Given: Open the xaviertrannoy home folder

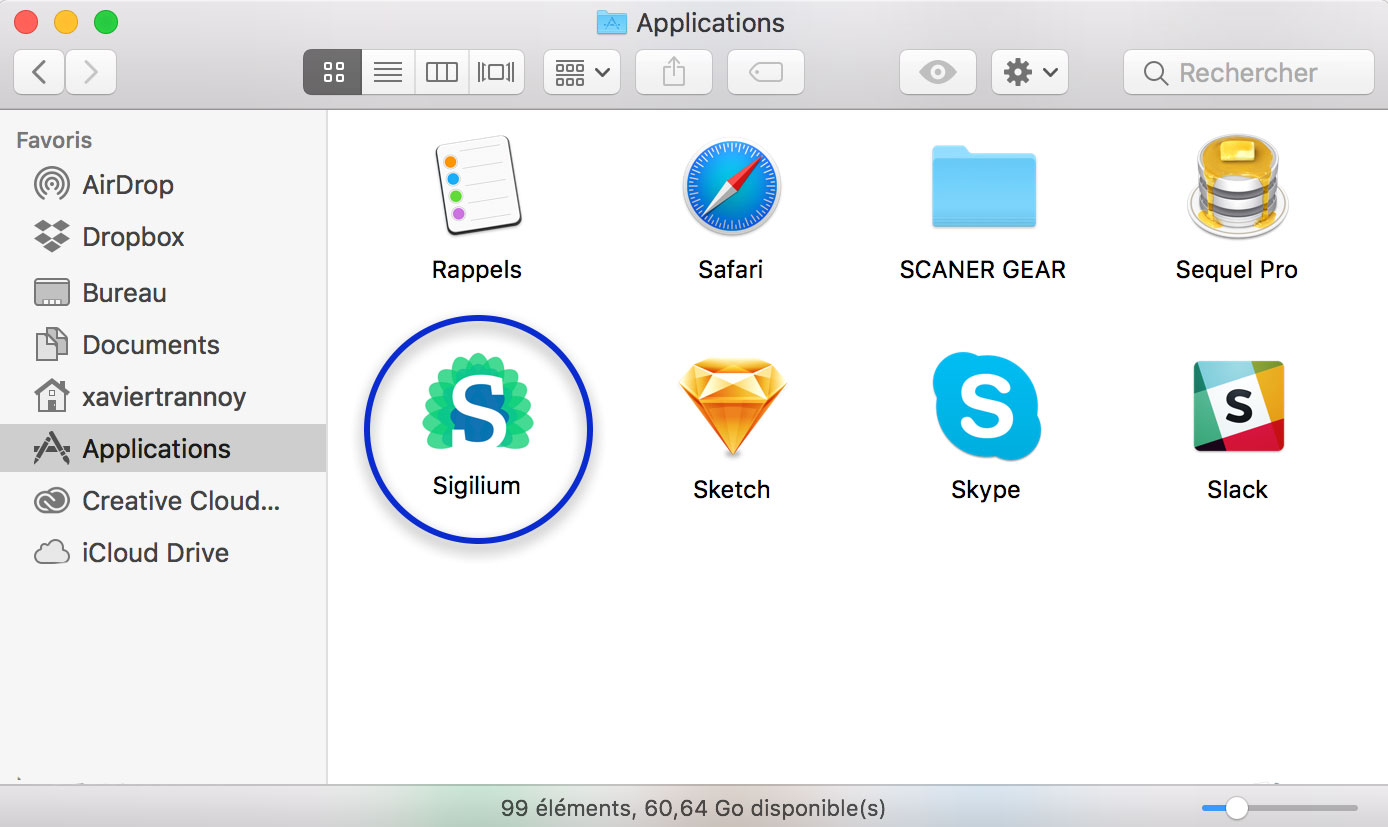Looking at the screenshot, I should coord(163,397).
